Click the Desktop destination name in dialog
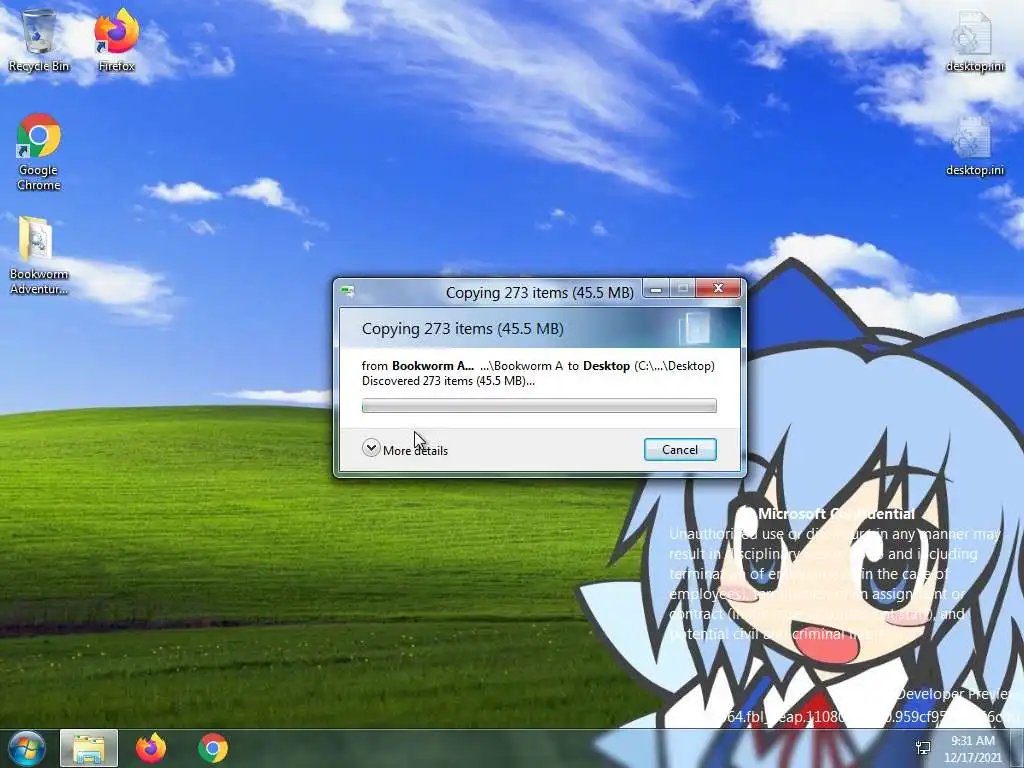Image resolution: width=1024 pixels, height=768 pixels. (606, 366)
